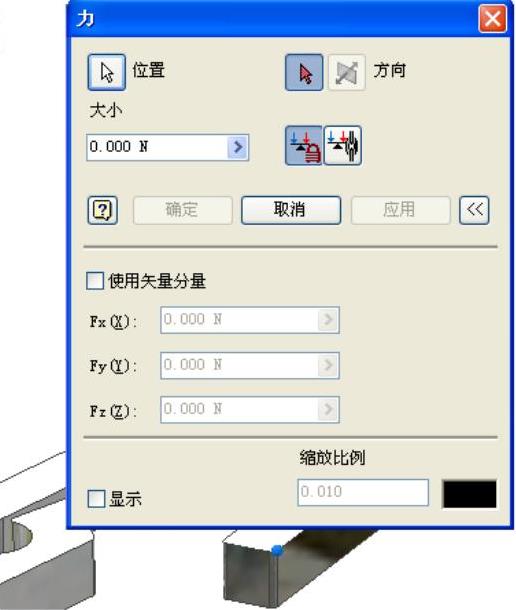516x610 pixels.
Task: Open help with the question mark icon
Action: pyautogui.click(x=102, y=210)
